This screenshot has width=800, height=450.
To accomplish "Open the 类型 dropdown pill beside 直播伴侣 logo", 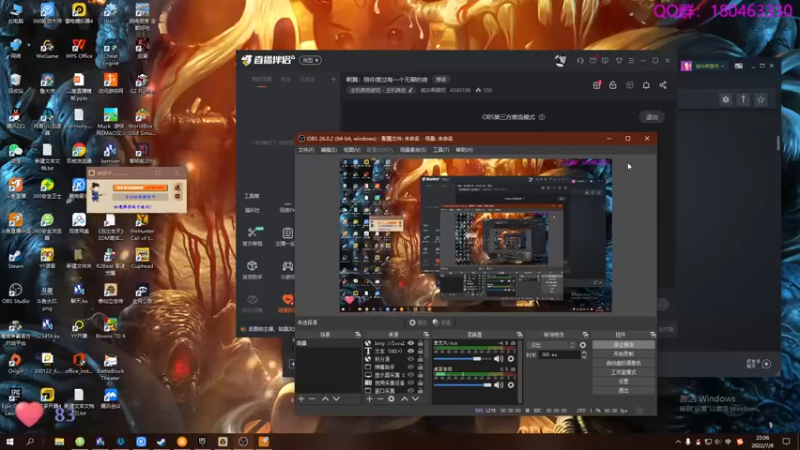I will (310, 60).
